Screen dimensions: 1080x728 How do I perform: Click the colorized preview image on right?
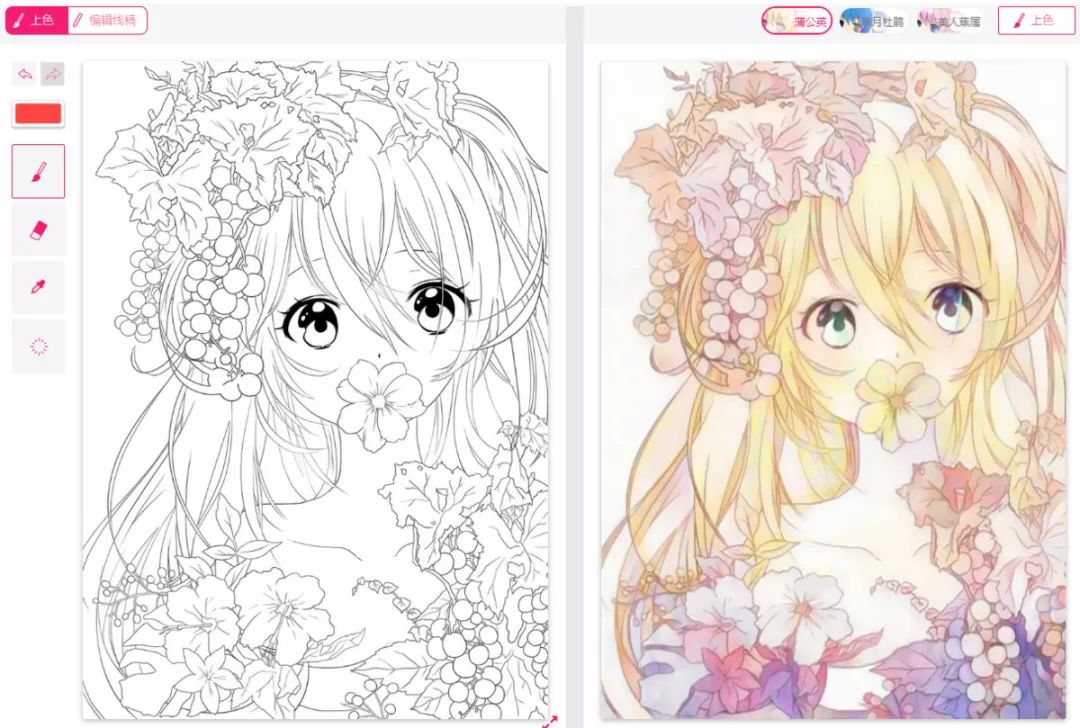[x=833, y=389]
